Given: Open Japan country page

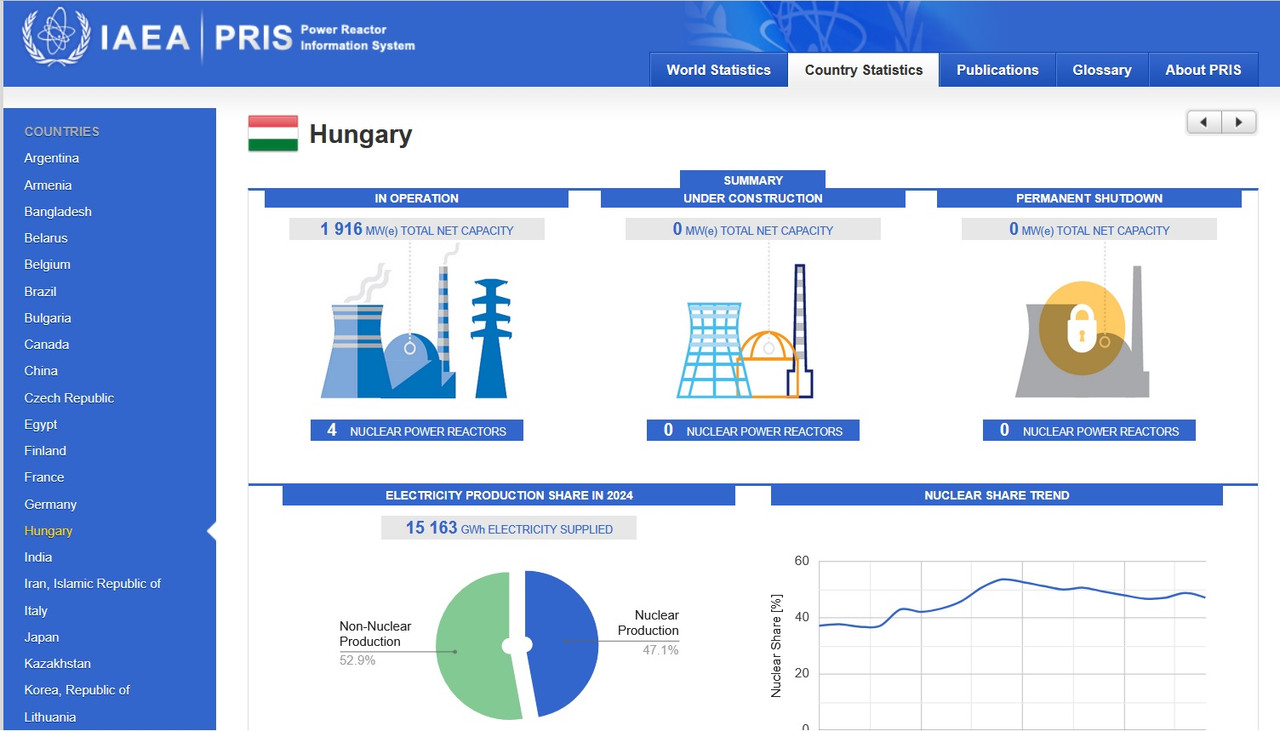Looking at the screenshot, I should [42, 637].
